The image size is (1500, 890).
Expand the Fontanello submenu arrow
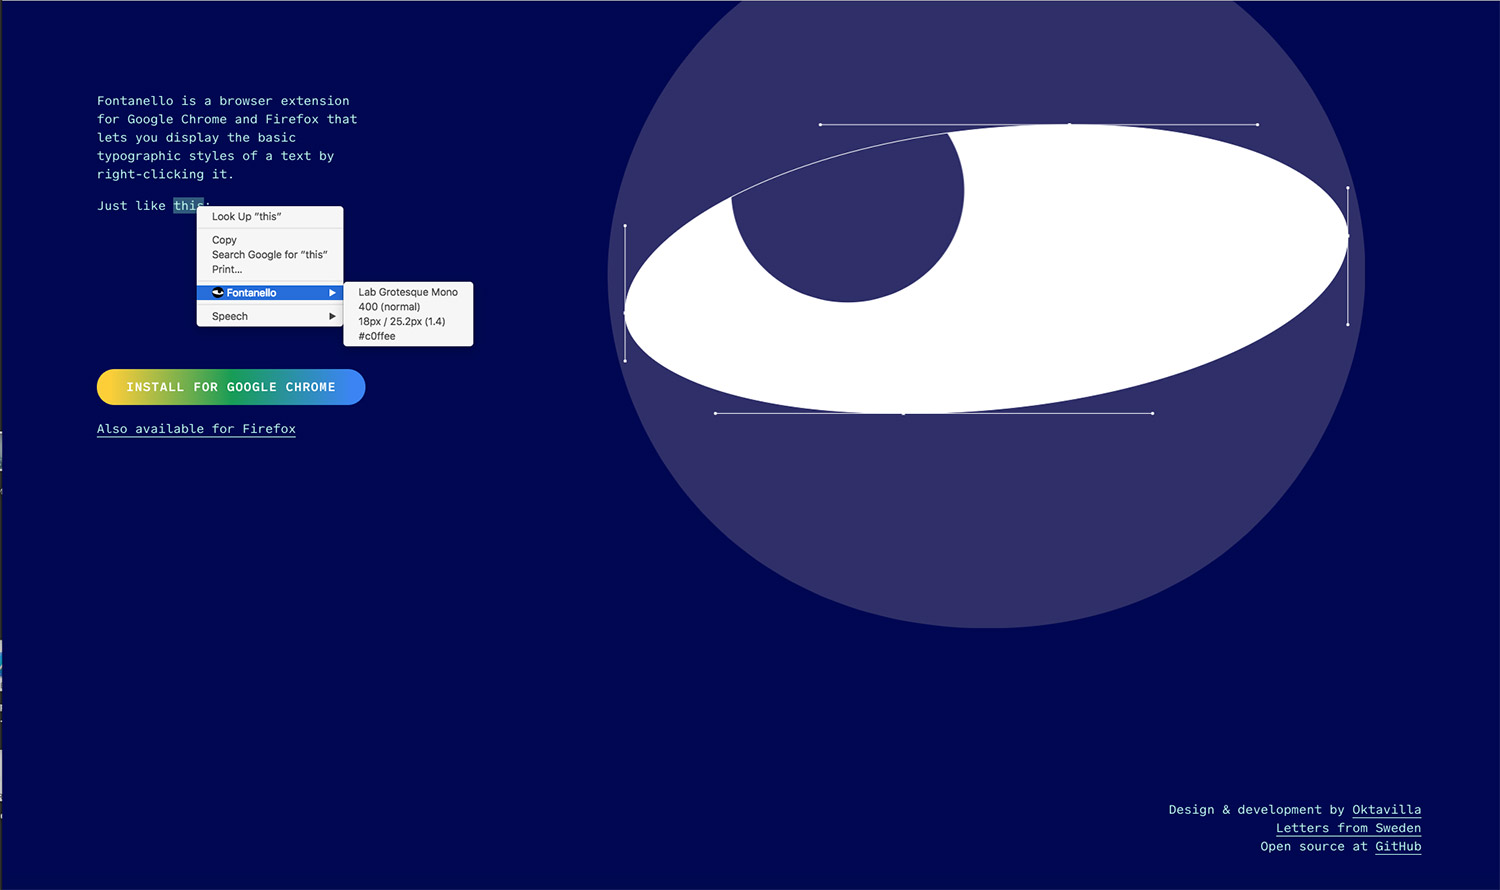point(332,293)
